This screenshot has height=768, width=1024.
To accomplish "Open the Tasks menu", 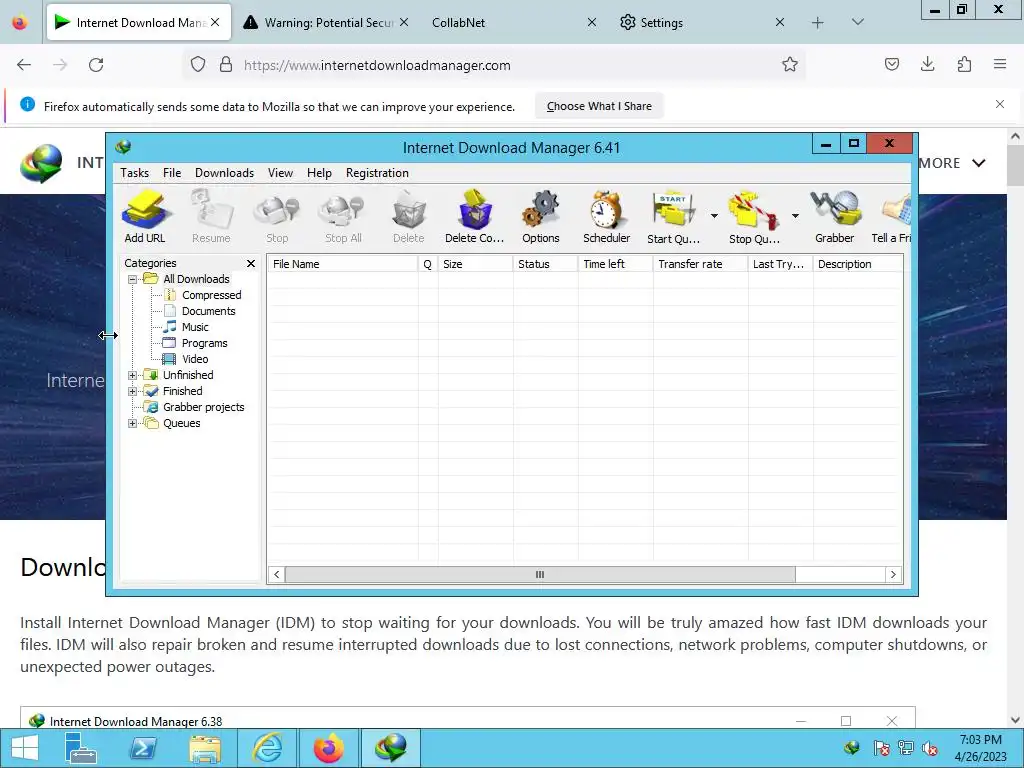I will [x=135, y=173].
